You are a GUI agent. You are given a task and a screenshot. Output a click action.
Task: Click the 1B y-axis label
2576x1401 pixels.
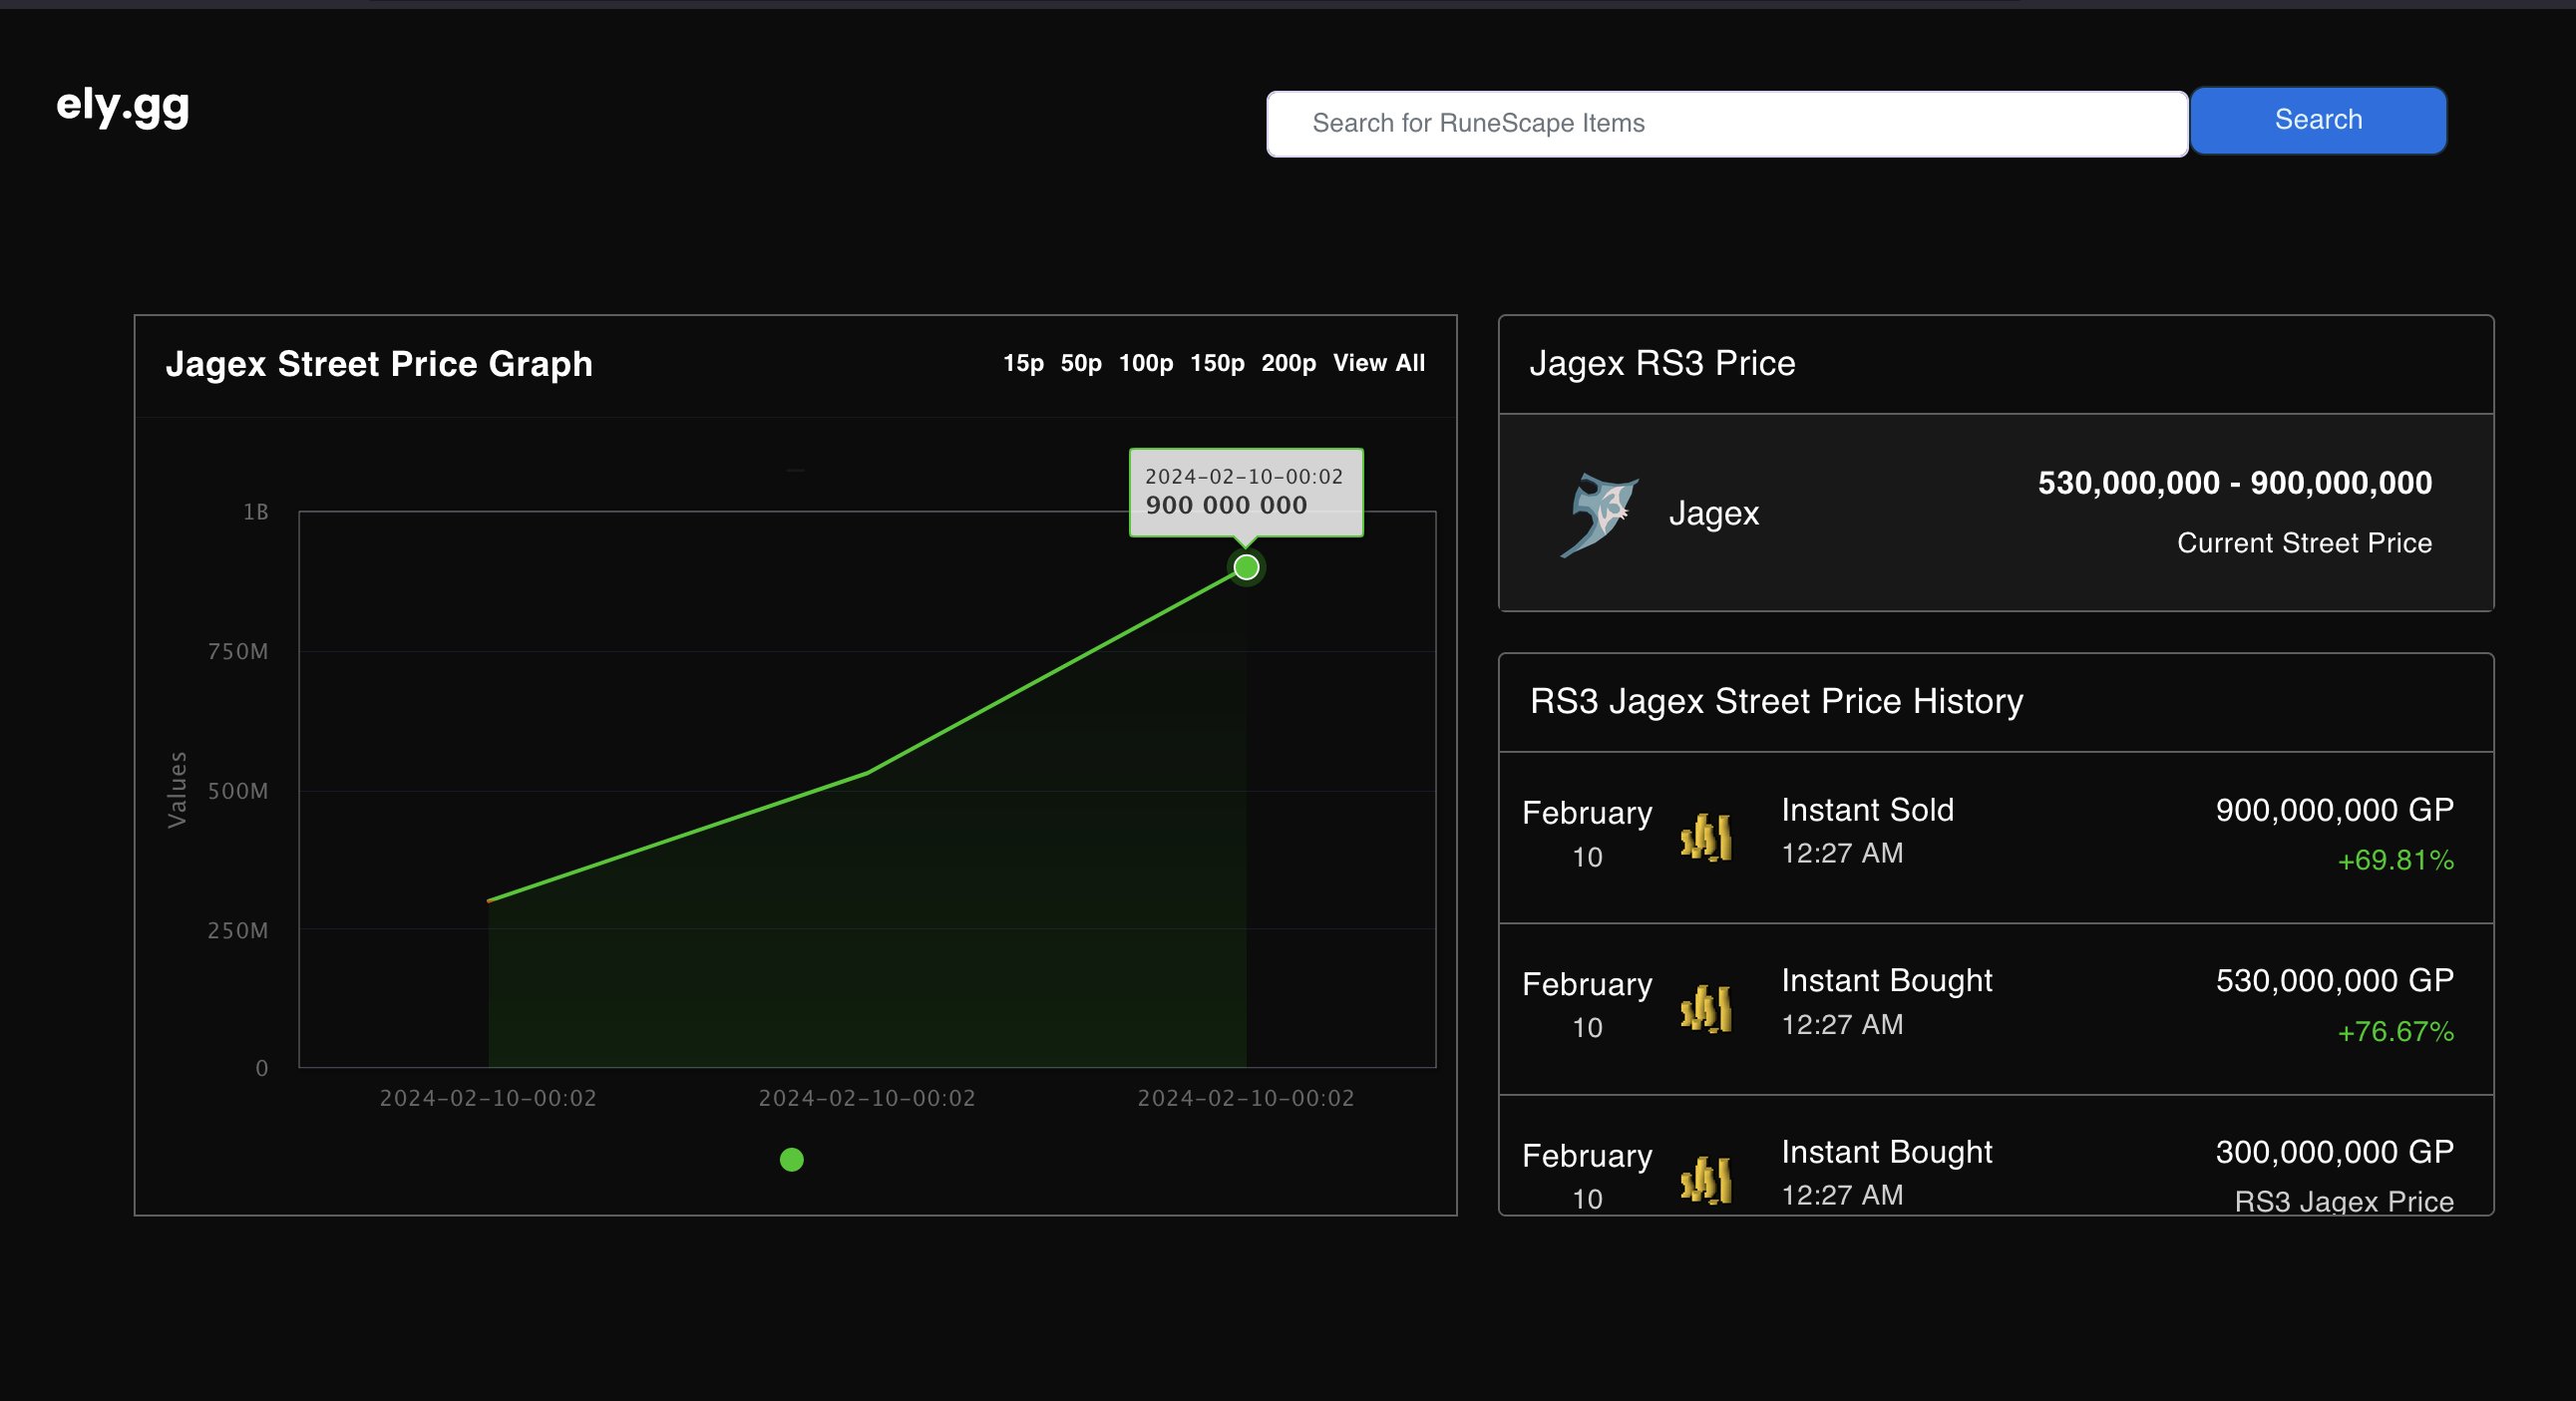(256, 512)
